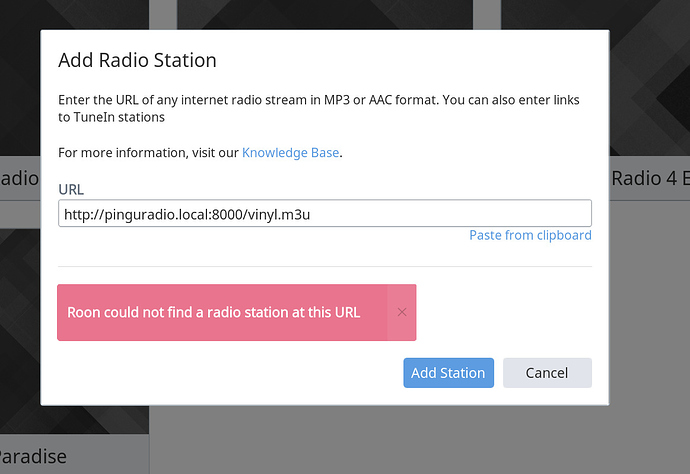Viewport: 690px width, 474px height.
Task: Click the 'Roon could not find' error text
Action: pos(213,312)
